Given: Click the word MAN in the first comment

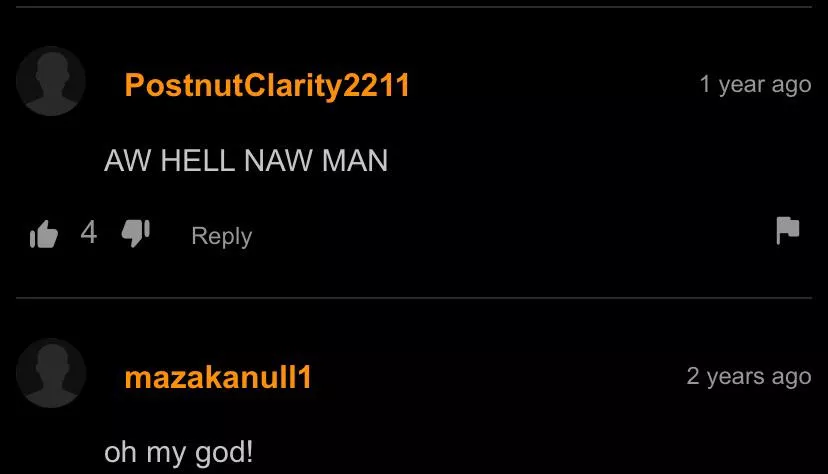Looking at the screenshot, I should click(x=355, y=160).
